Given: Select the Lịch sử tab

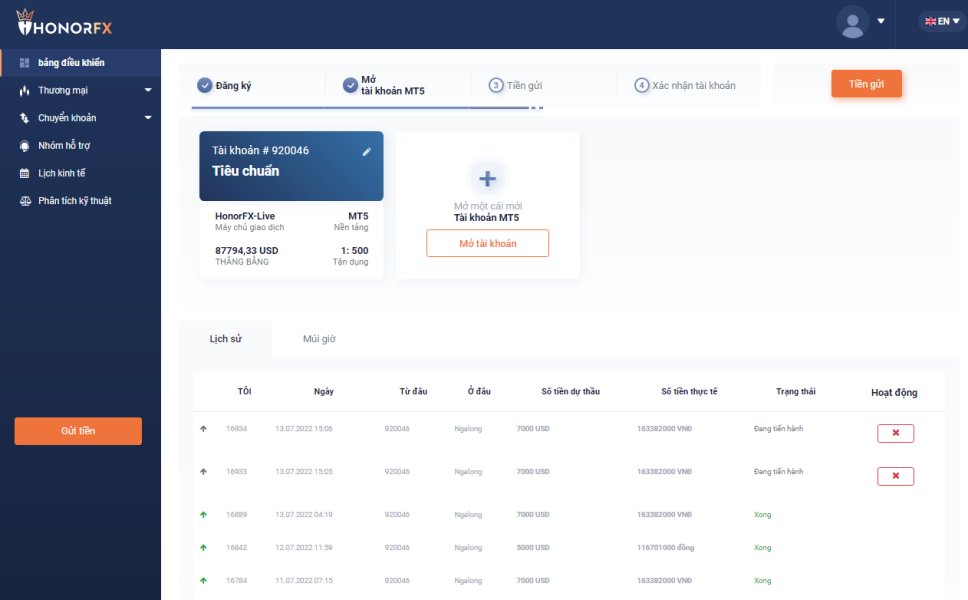Looking at the screenshot, I should pos(225,339).
